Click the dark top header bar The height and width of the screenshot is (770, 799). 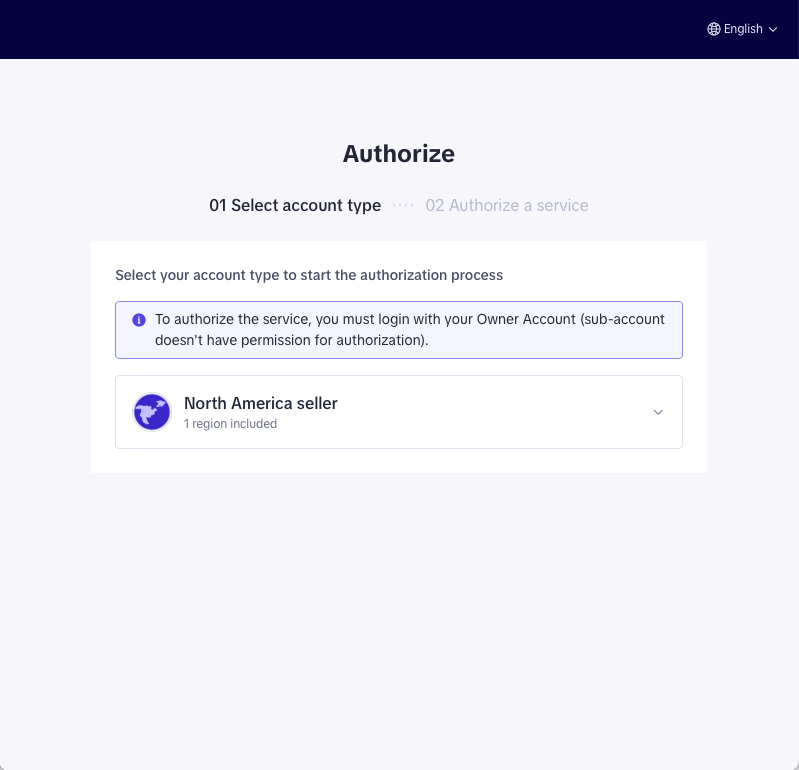point(400,29)
